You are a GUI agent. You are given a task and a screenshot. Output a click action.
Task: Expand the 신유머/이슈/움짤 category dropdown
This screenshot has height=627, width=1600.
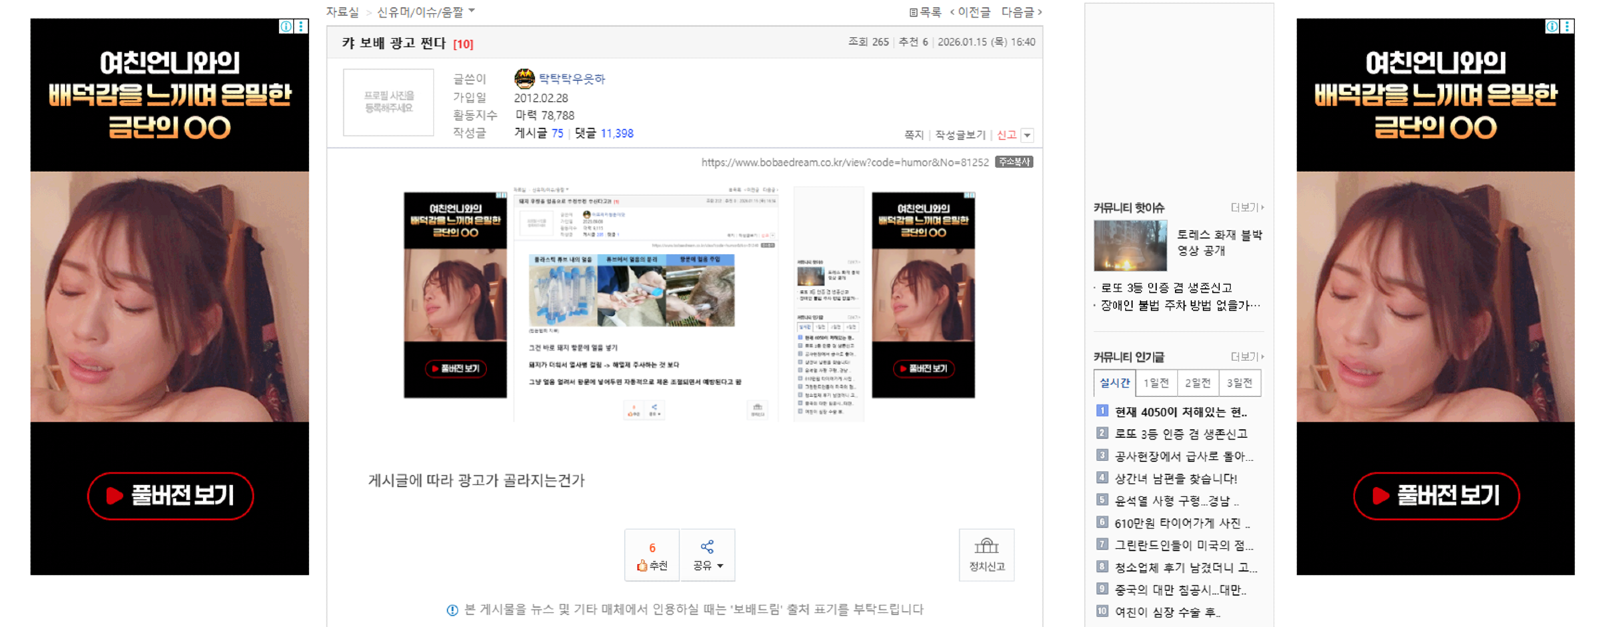(472, 12)
